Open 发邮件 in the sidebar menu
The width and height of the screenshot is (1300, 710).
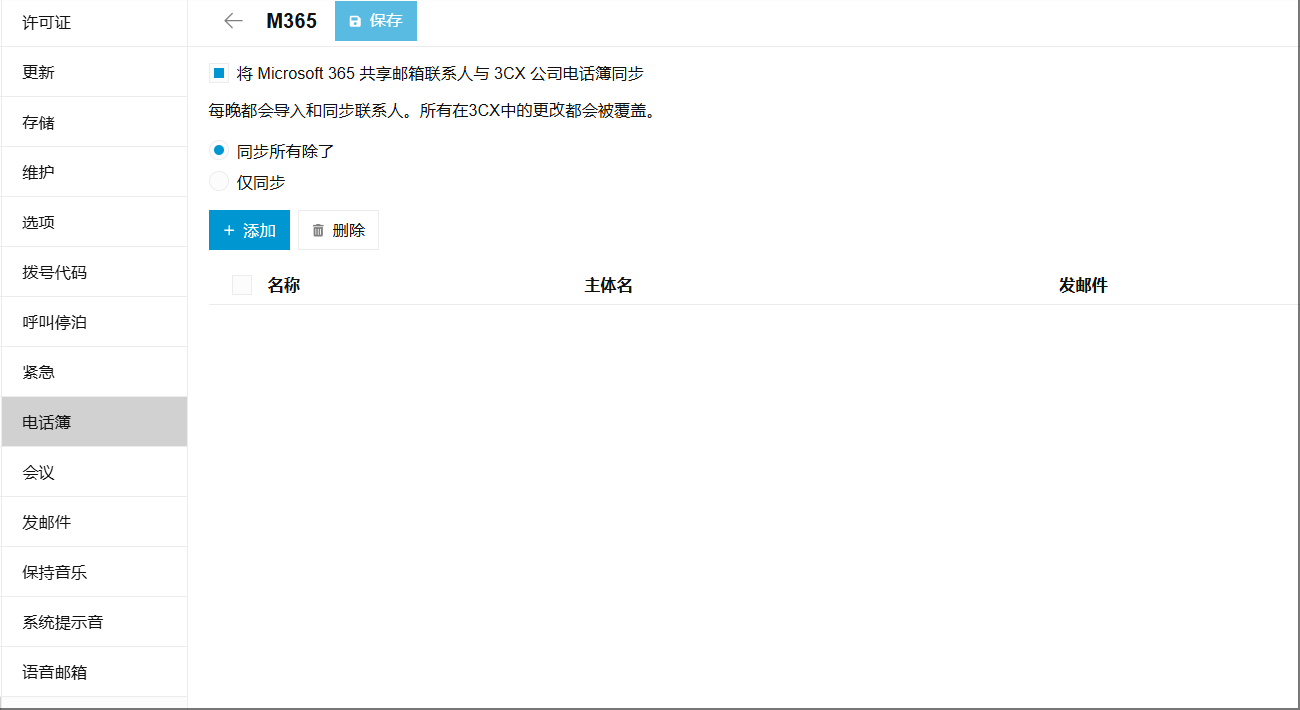point(94,522)
